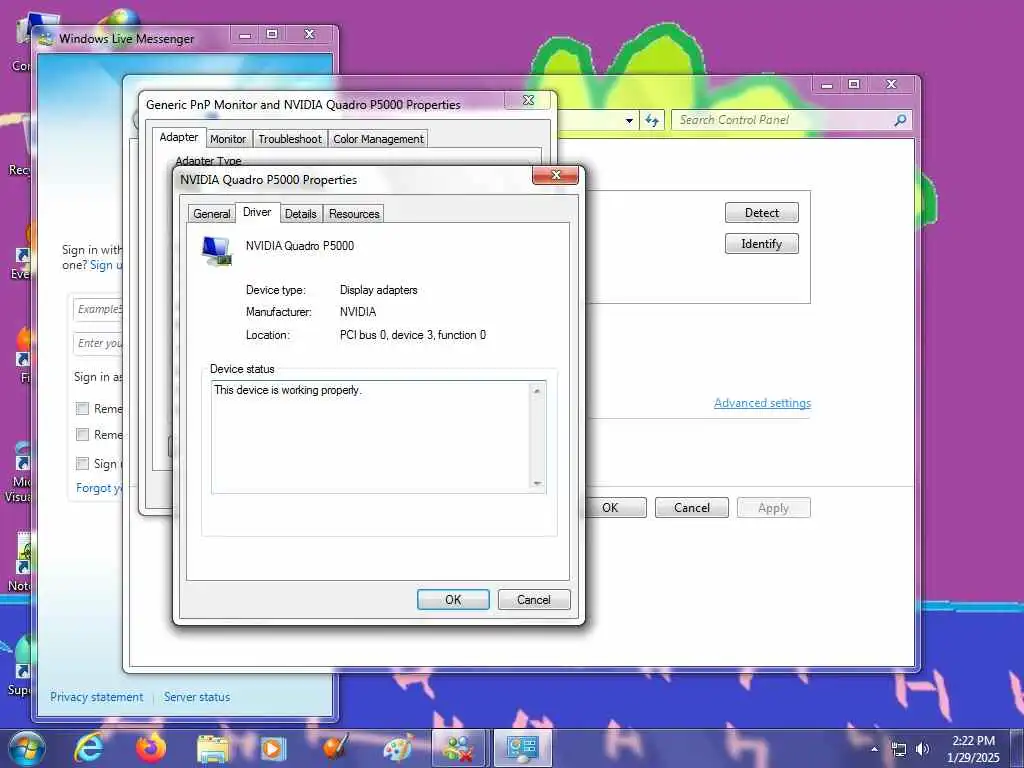Open Windows Media Player from taskbar
The image size is (1024, 768).
point(273,748)
